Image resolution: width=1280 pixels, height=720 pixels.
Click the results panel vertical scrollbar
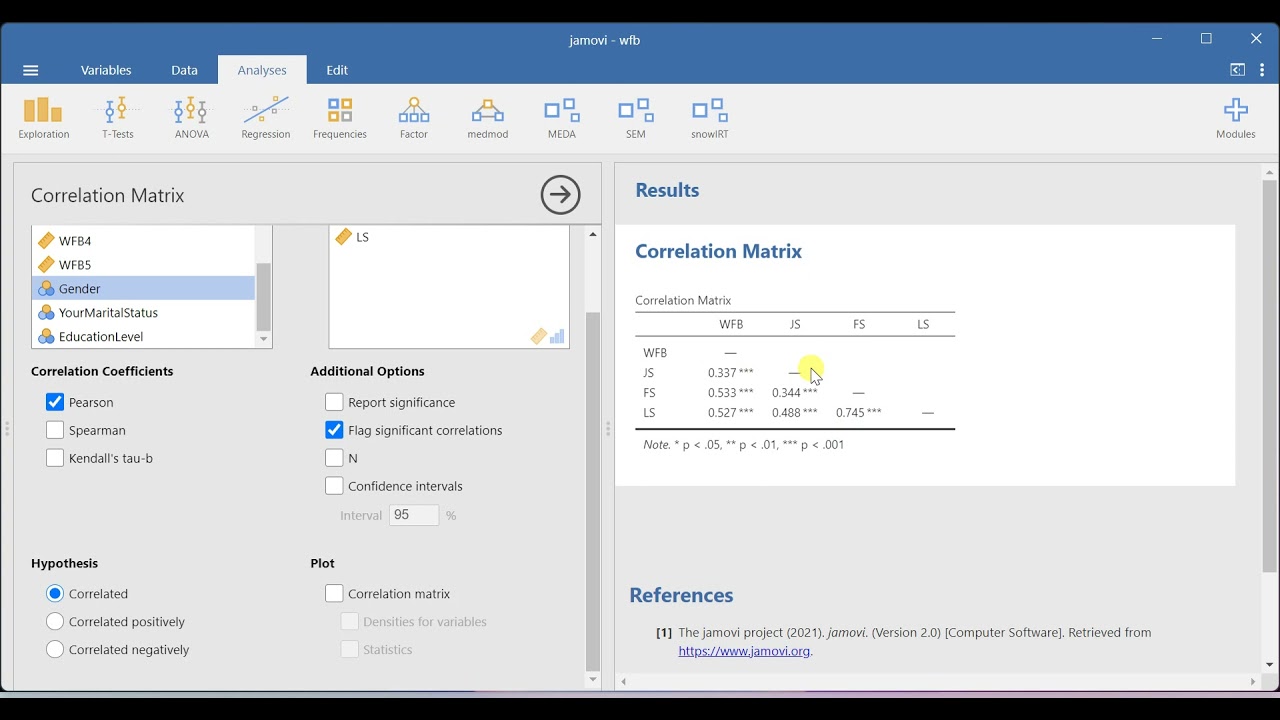[1270, 376]
